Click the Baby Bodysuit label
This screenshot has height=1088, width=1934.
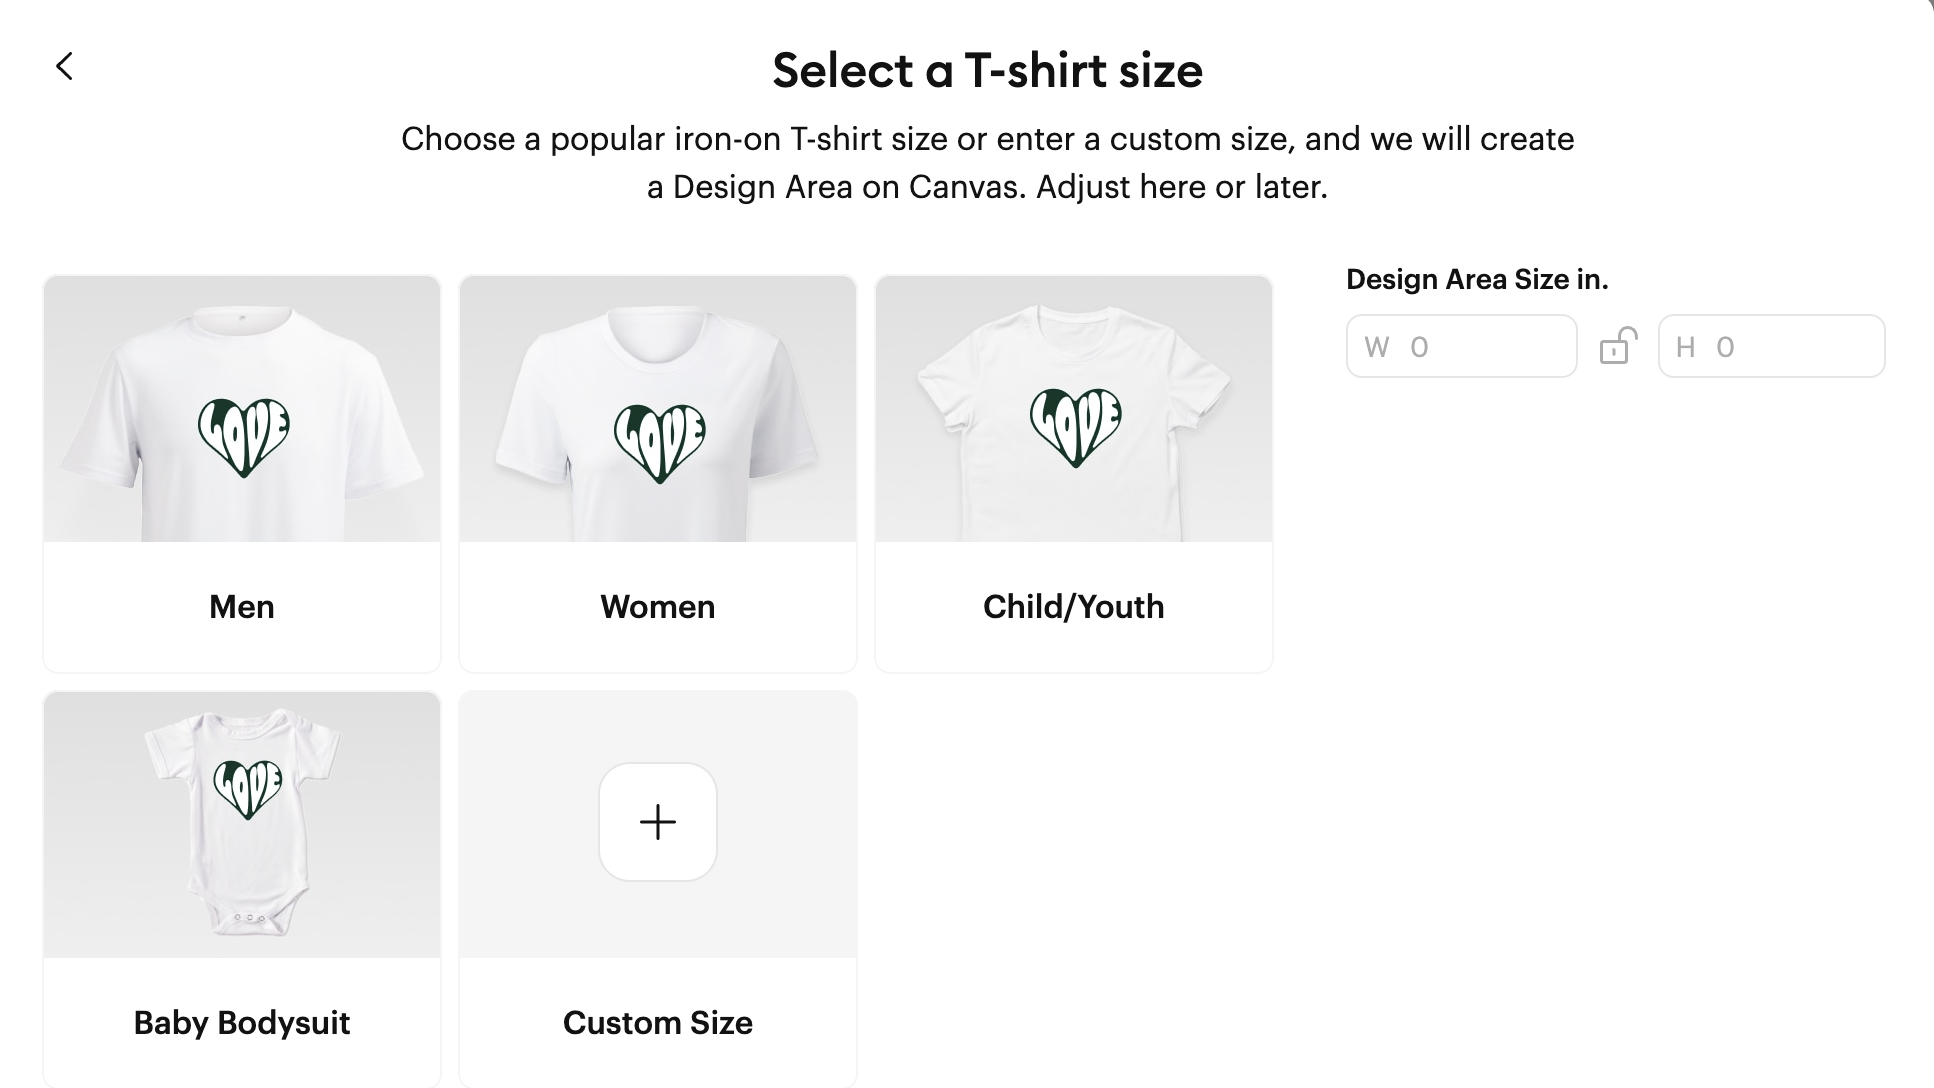(242, 1023)
